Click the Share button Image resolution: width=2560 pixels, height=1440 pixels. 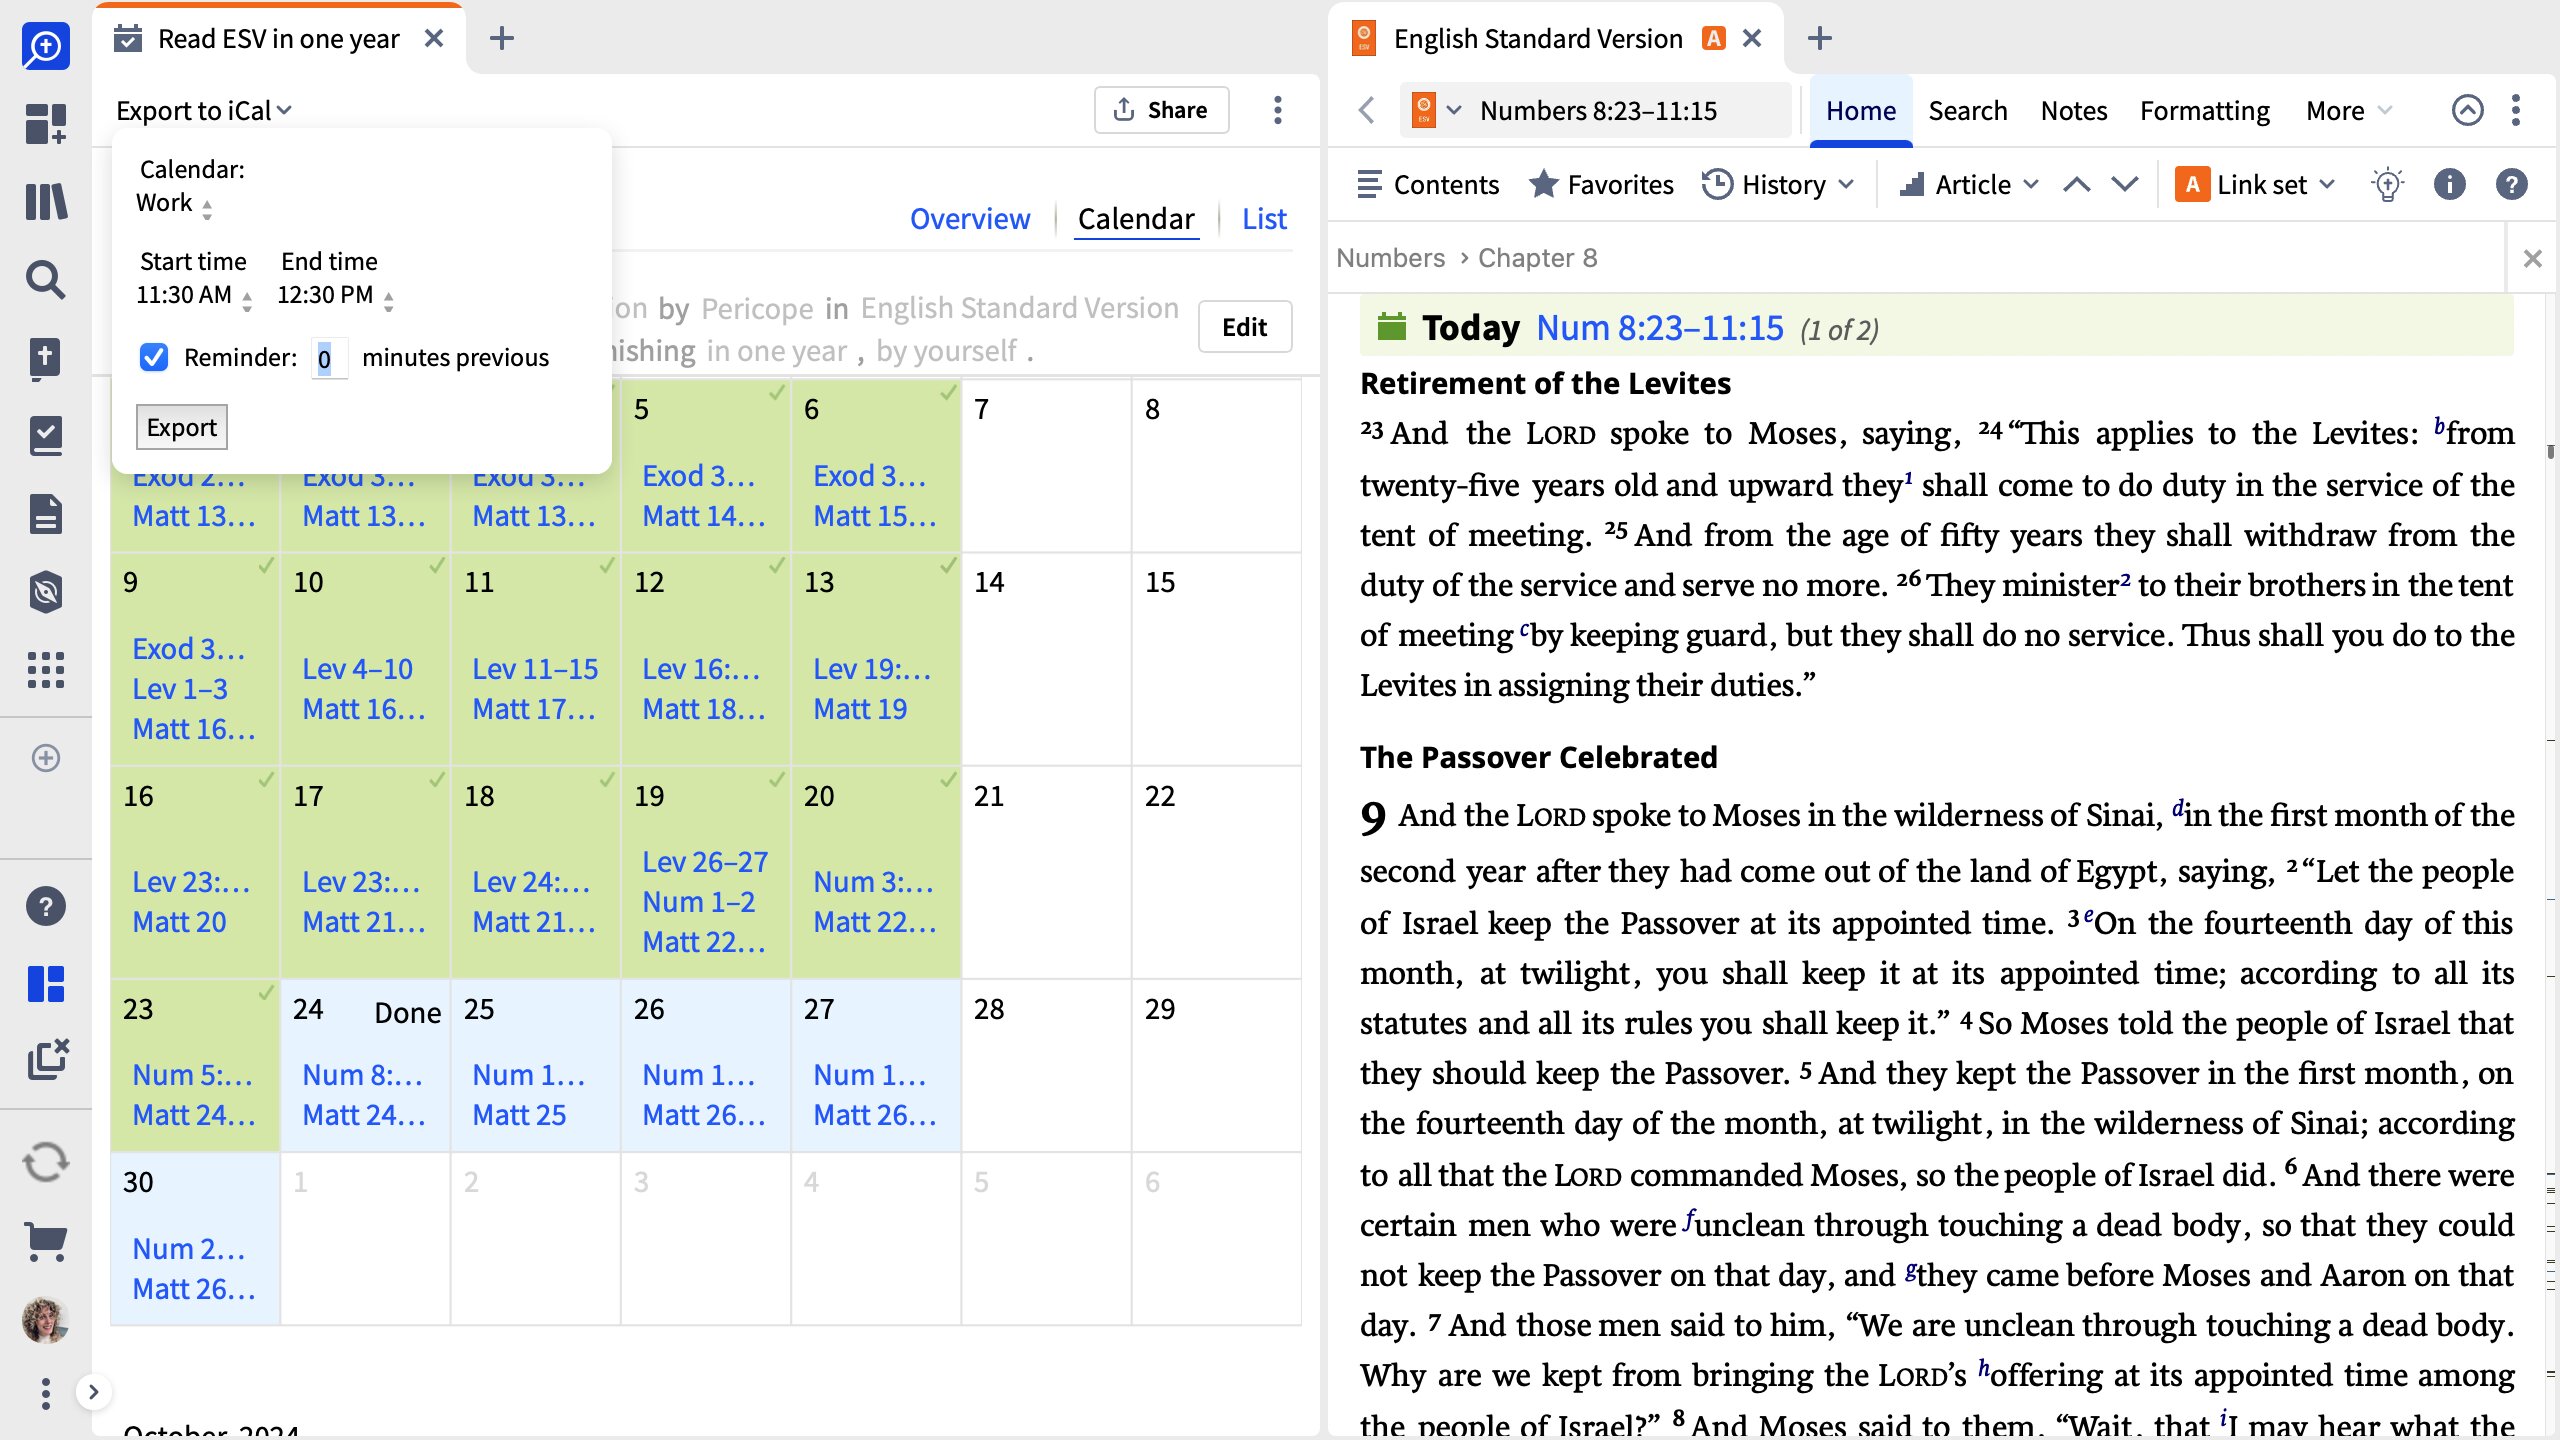[x=1161, y=110]
